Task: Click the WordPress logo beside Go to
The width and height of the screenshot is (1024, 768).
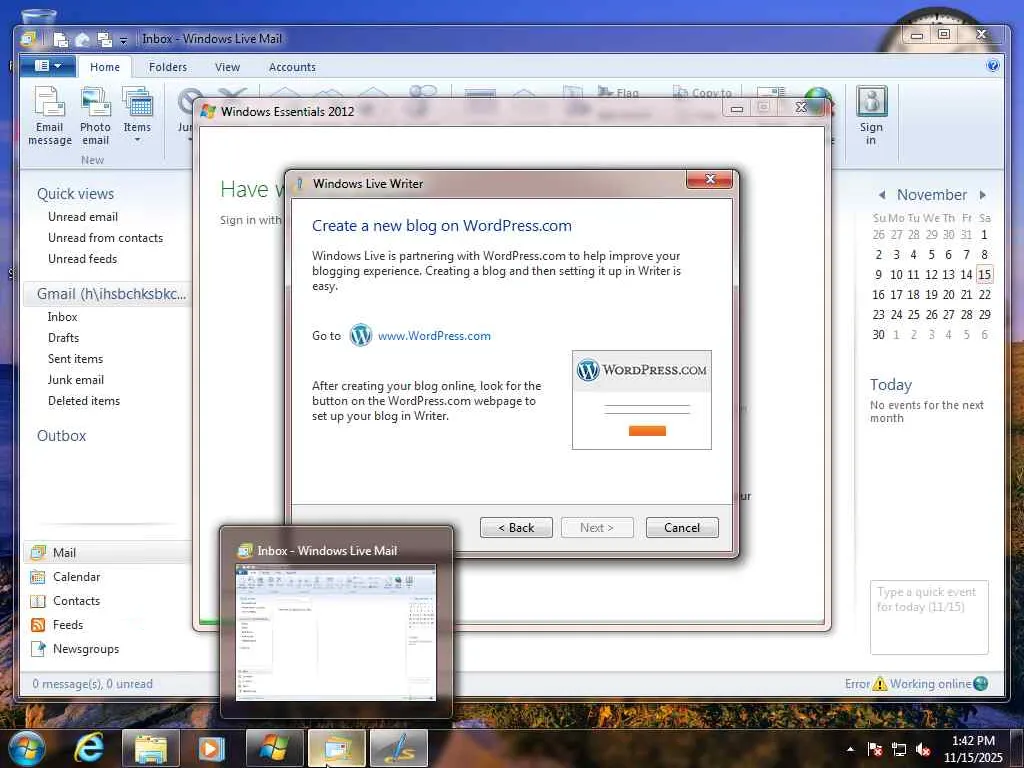Action: click(x=360, y=335)
